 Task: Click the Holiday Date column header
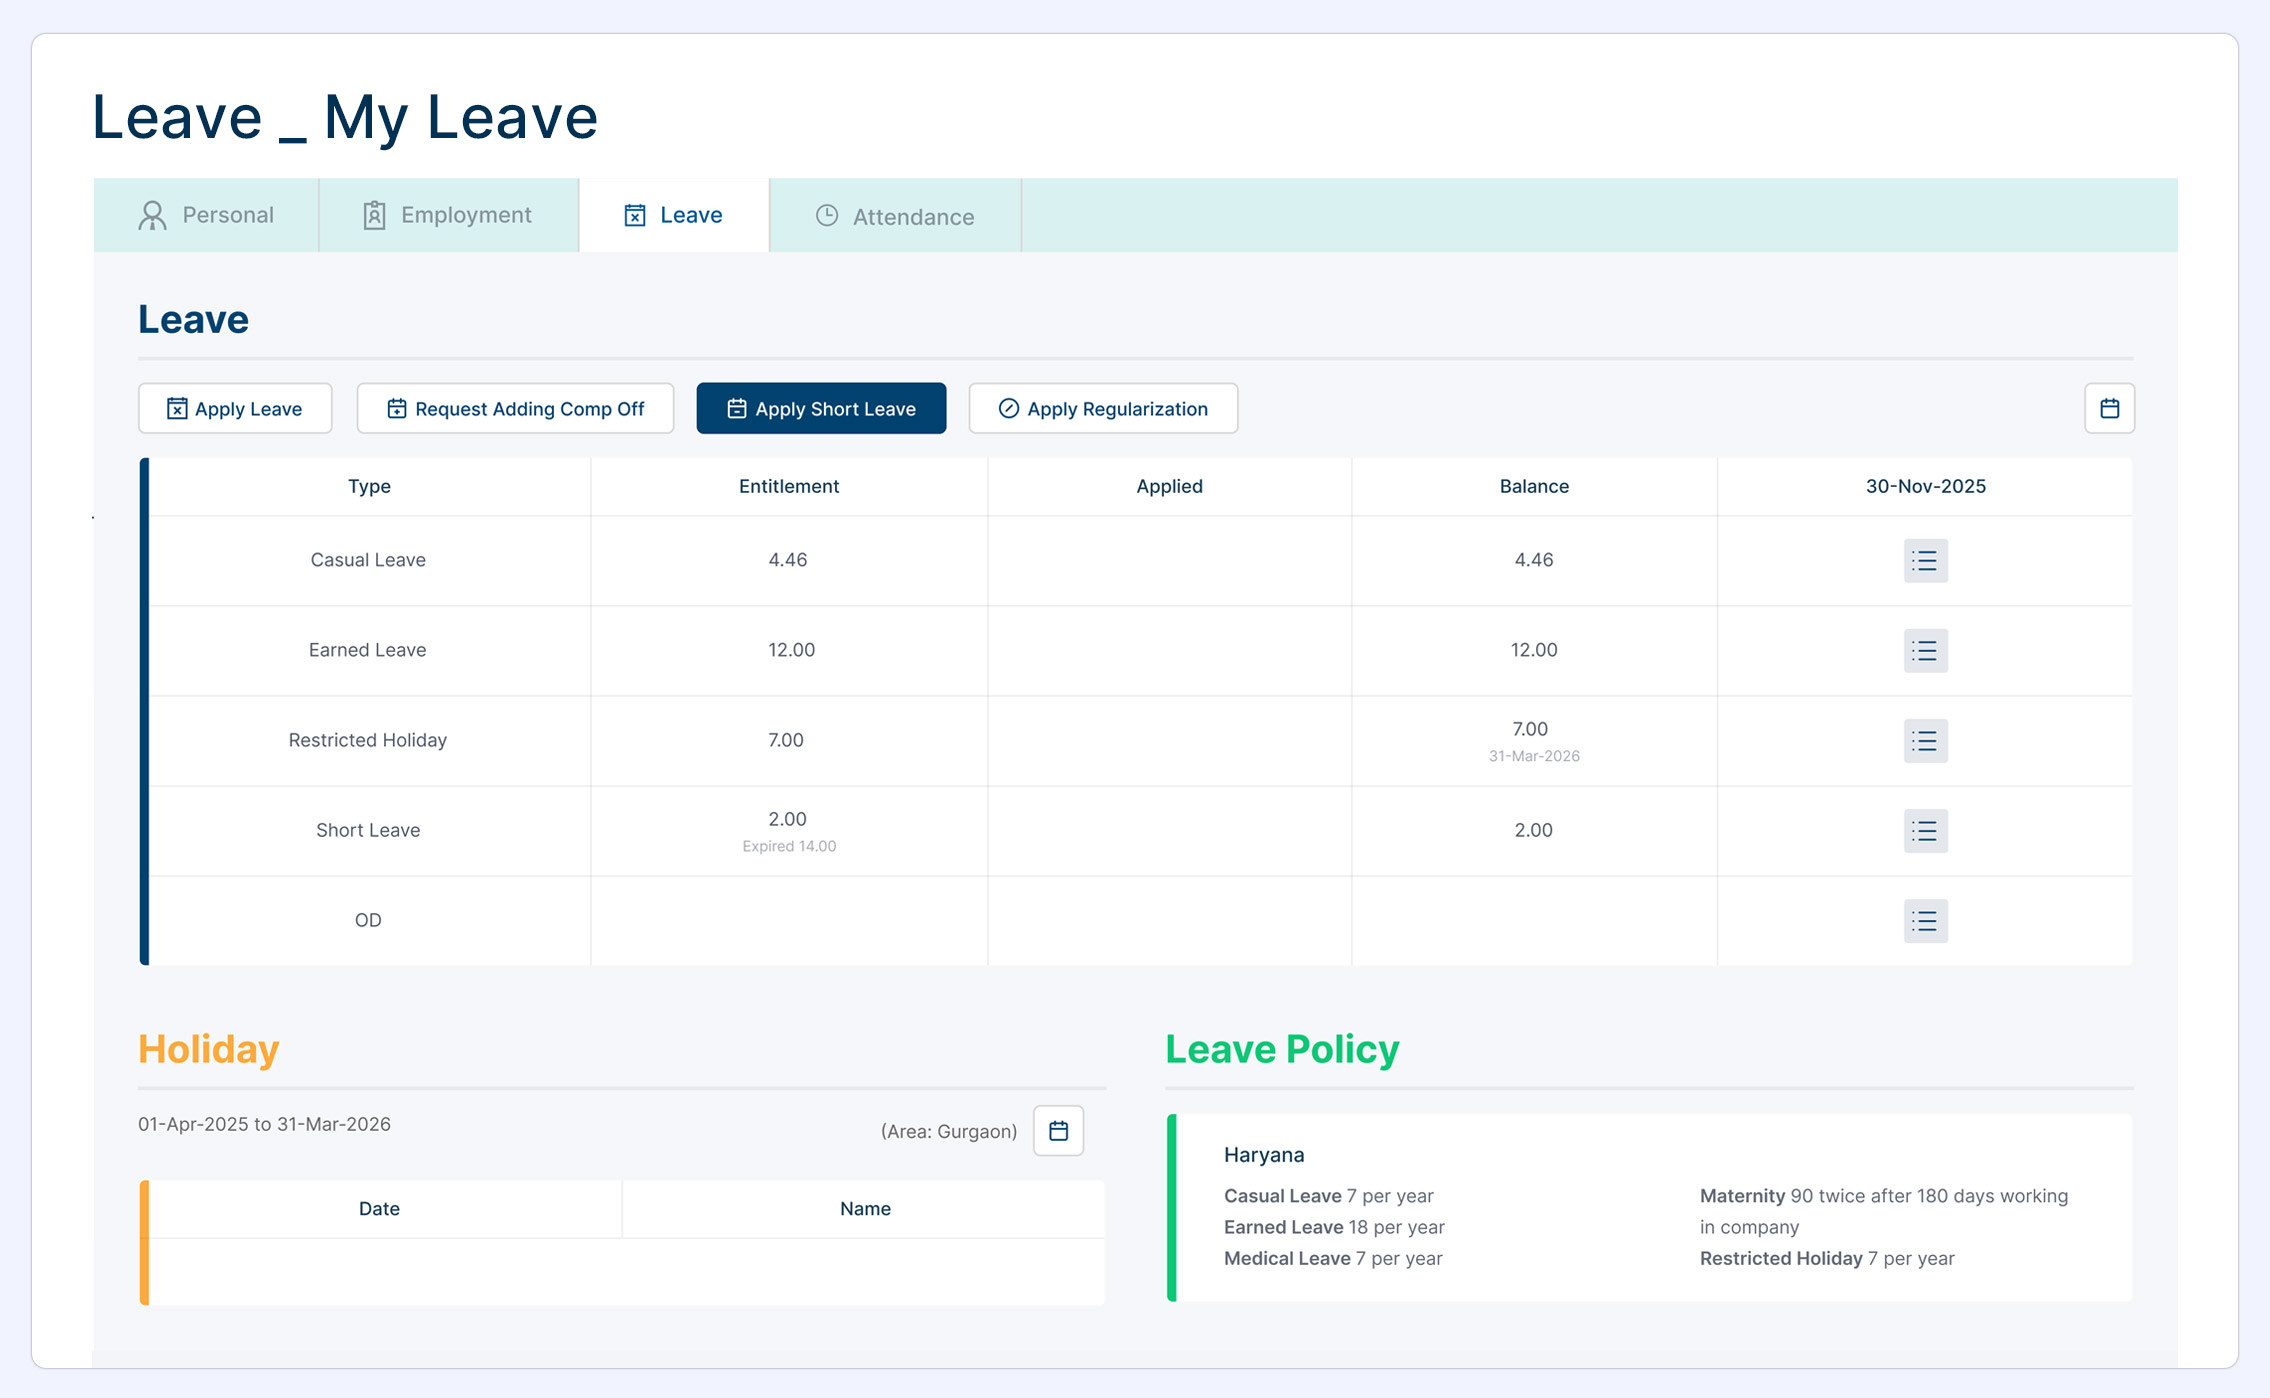click(x=379, y=1208)
